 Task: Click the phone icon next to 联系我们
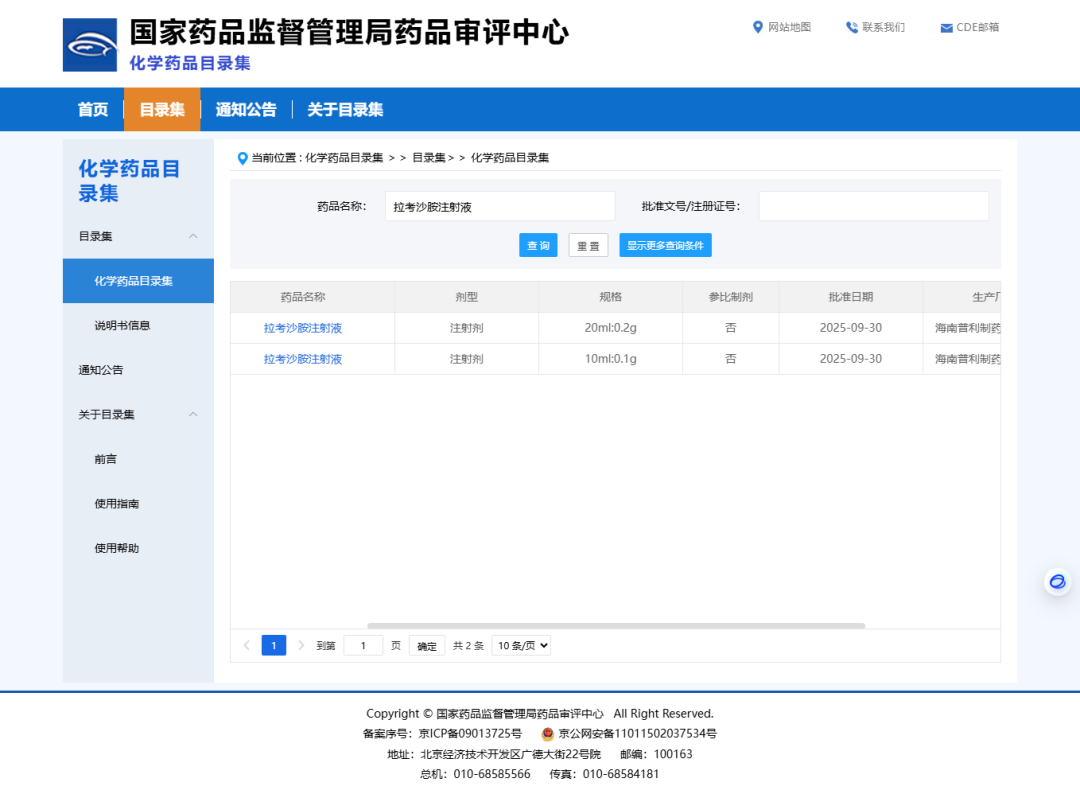pos(851,27)
